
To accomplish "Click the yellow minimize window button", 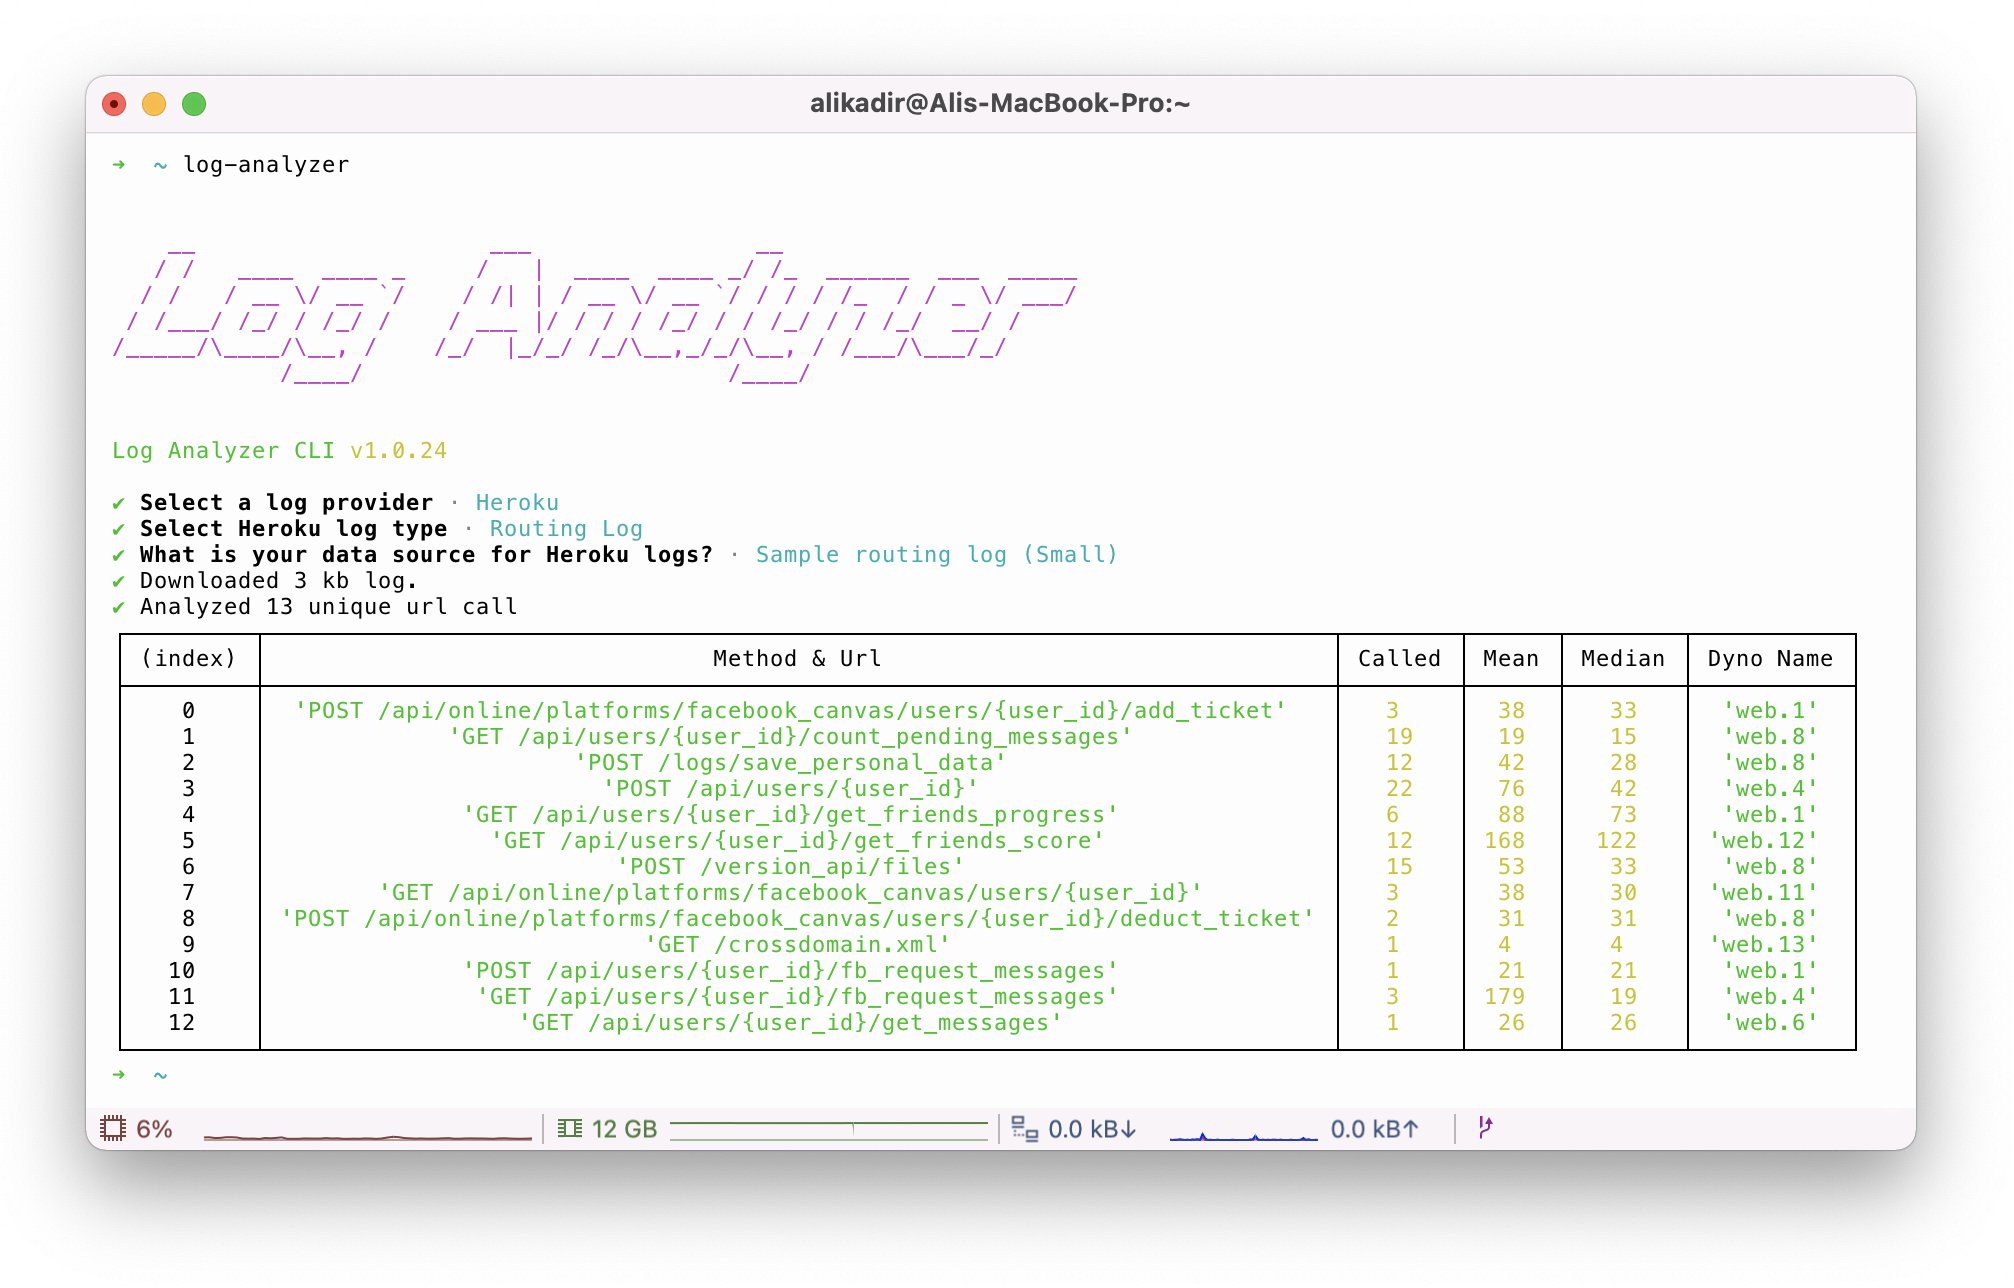I will pos(154,104).
